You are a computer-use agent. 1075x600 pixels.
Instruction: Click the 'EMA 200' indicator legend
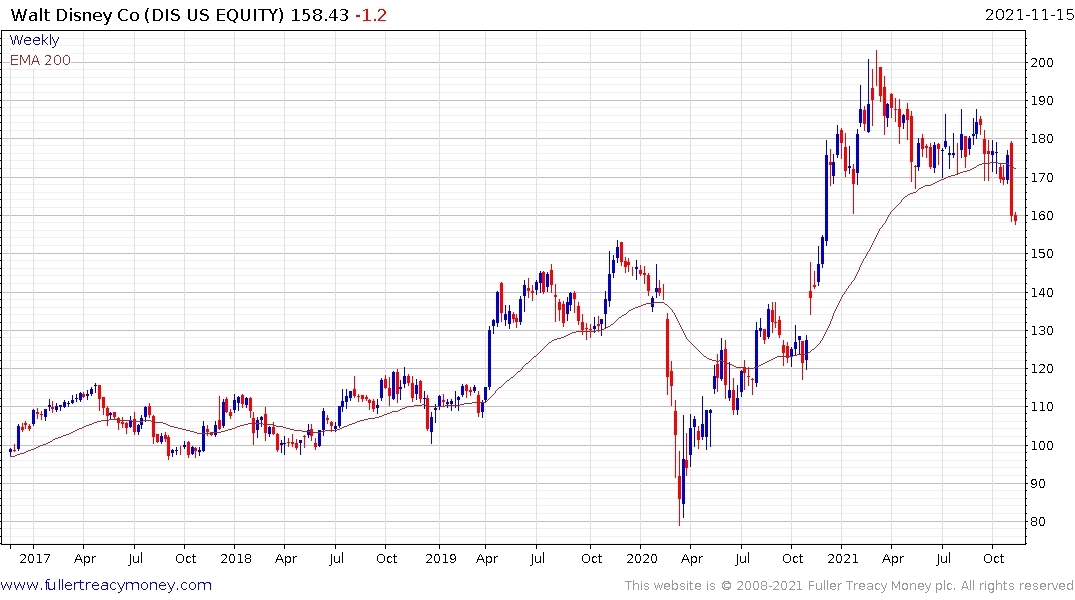tap(40, 60)
